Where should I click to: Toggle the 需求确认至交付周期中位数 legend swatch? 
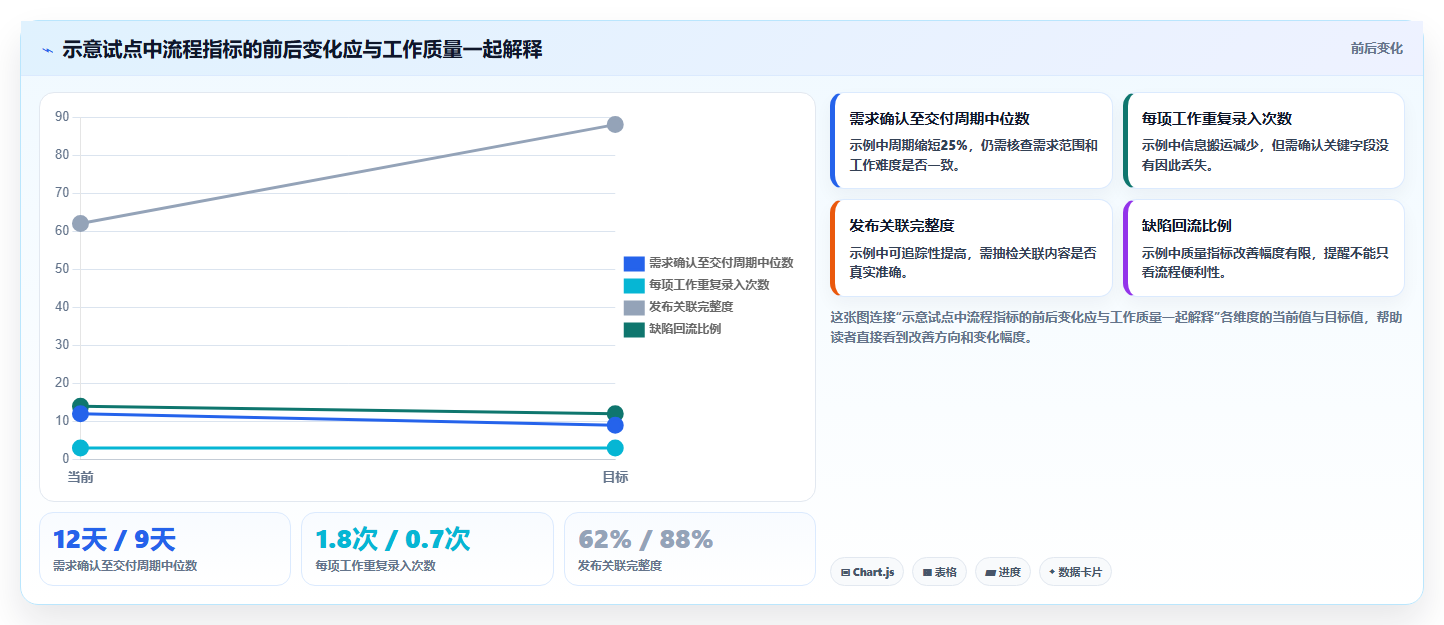point(634,263)
